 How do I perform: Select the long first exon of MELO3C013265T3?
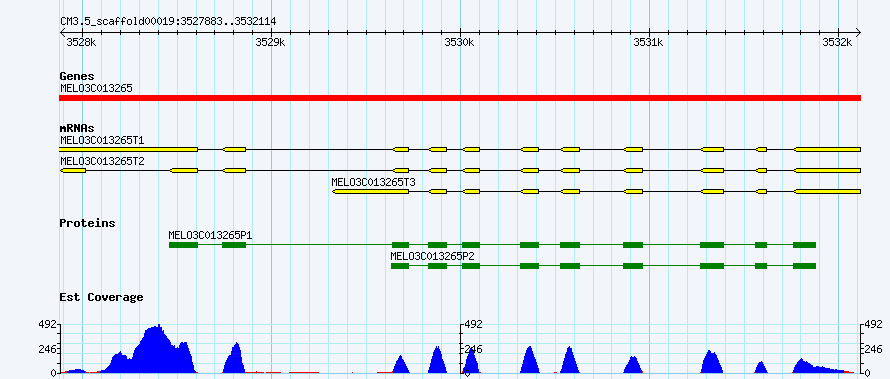pos(370,192)
